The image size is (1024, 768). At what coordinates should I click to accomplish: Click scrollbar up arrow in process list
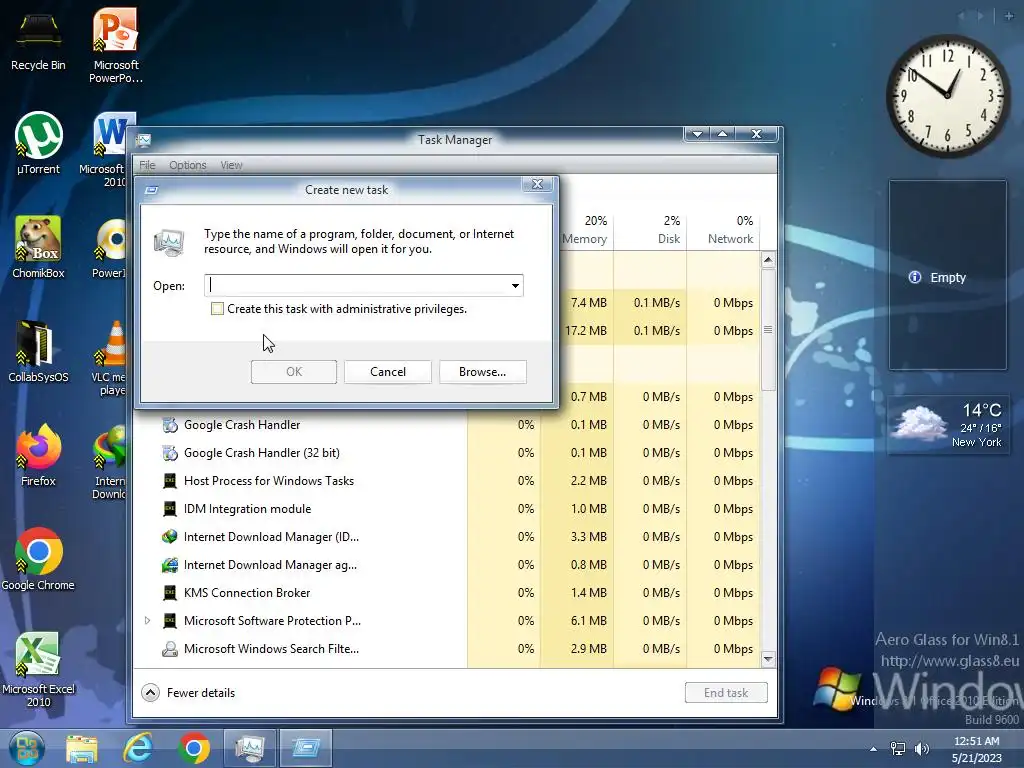click(x=768, y=260)
